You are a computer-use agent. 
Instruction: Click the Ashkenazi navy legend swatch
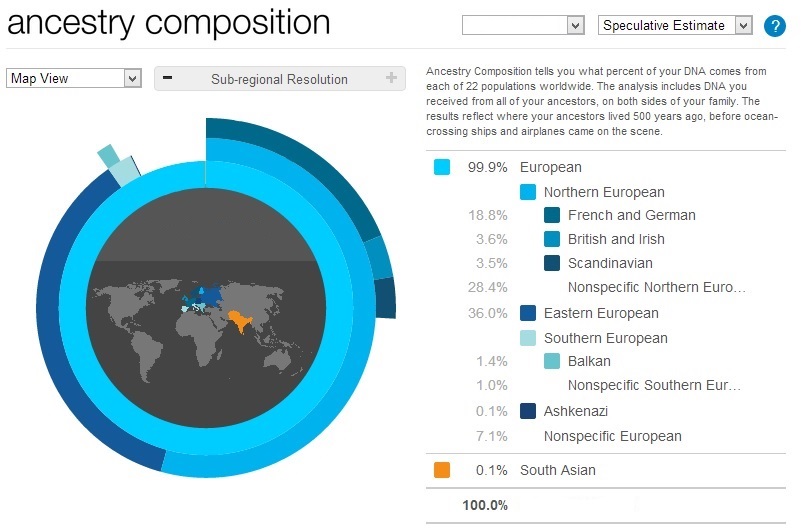pos(528,411)
